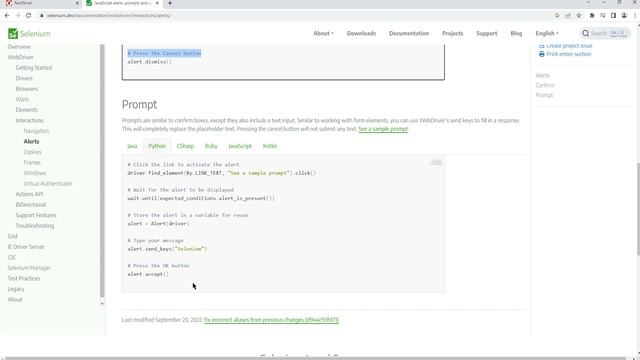Click the share page icon in address bar

[x=568, y=16]
